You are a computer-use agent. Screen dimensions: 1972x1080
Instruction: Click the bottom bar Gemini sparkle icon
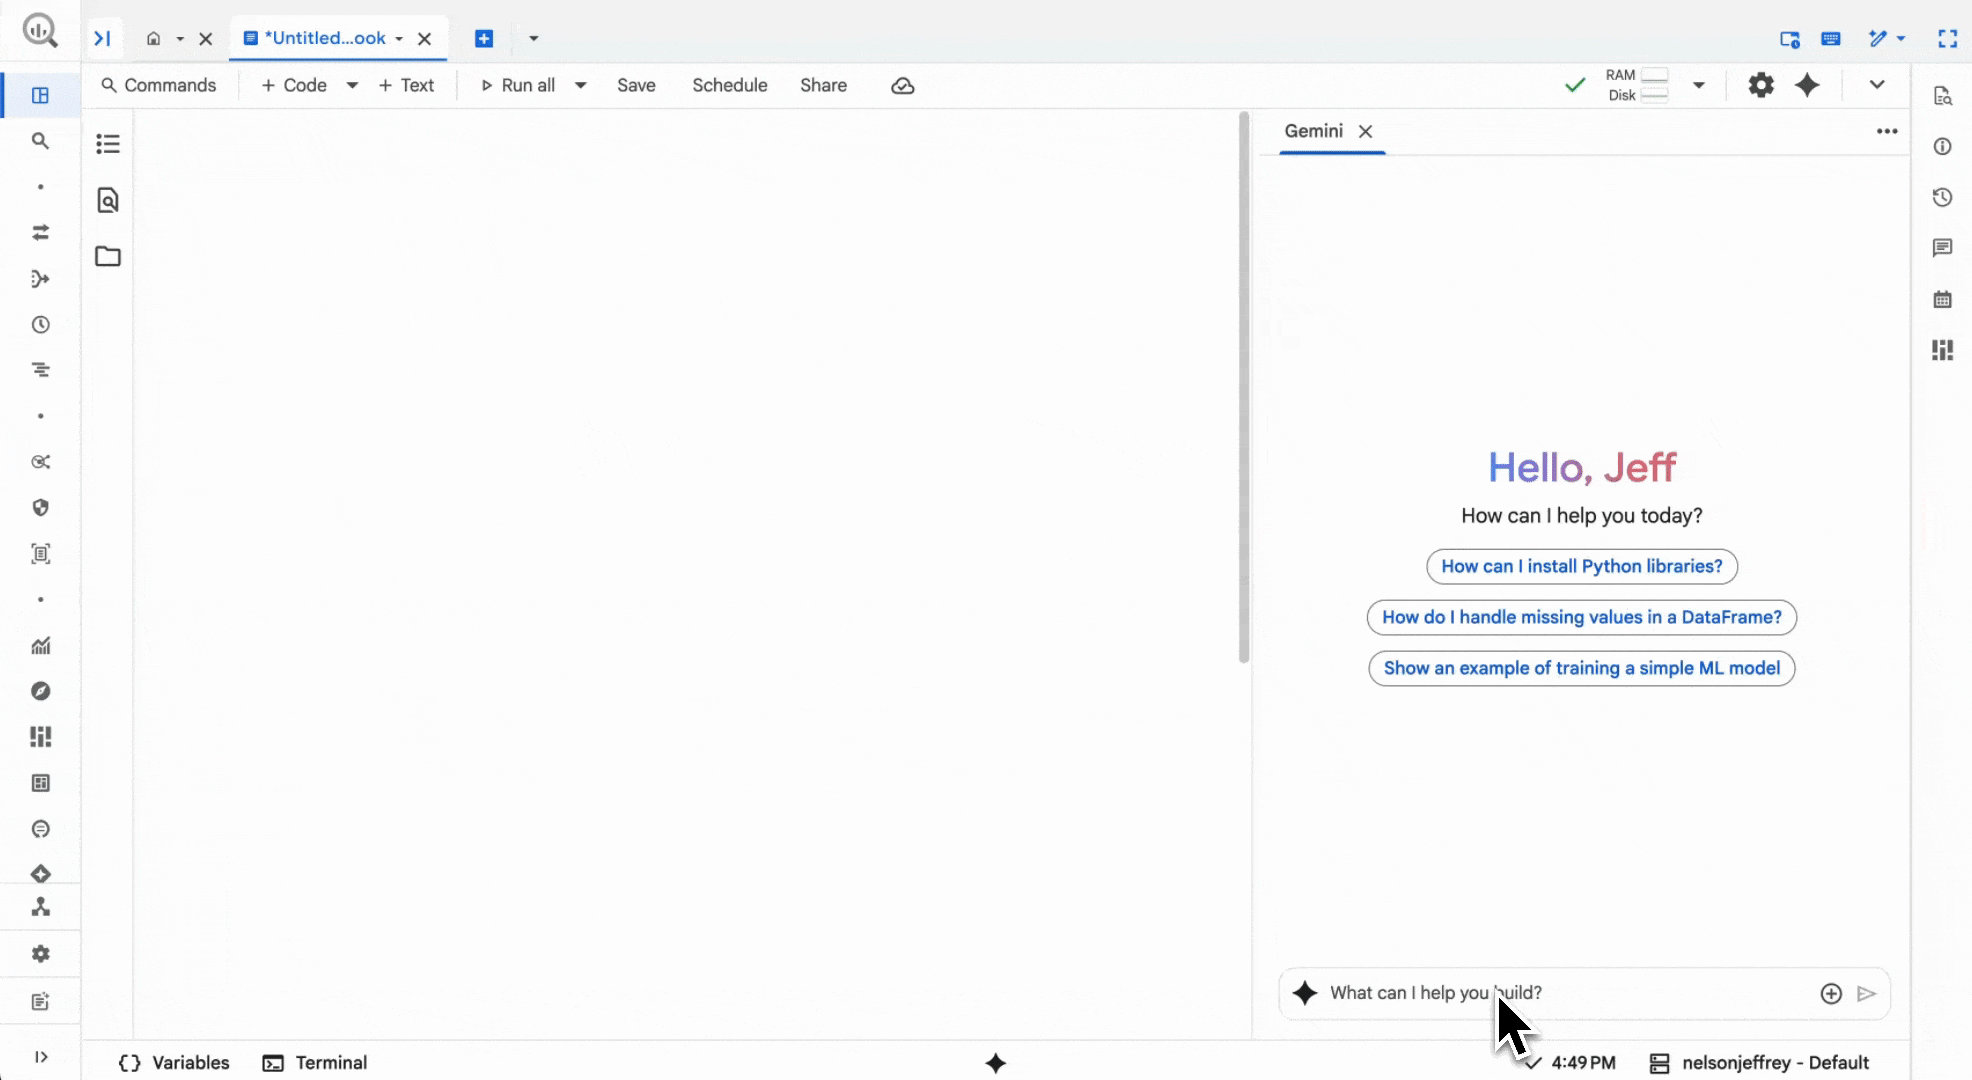coord(995,1063)
